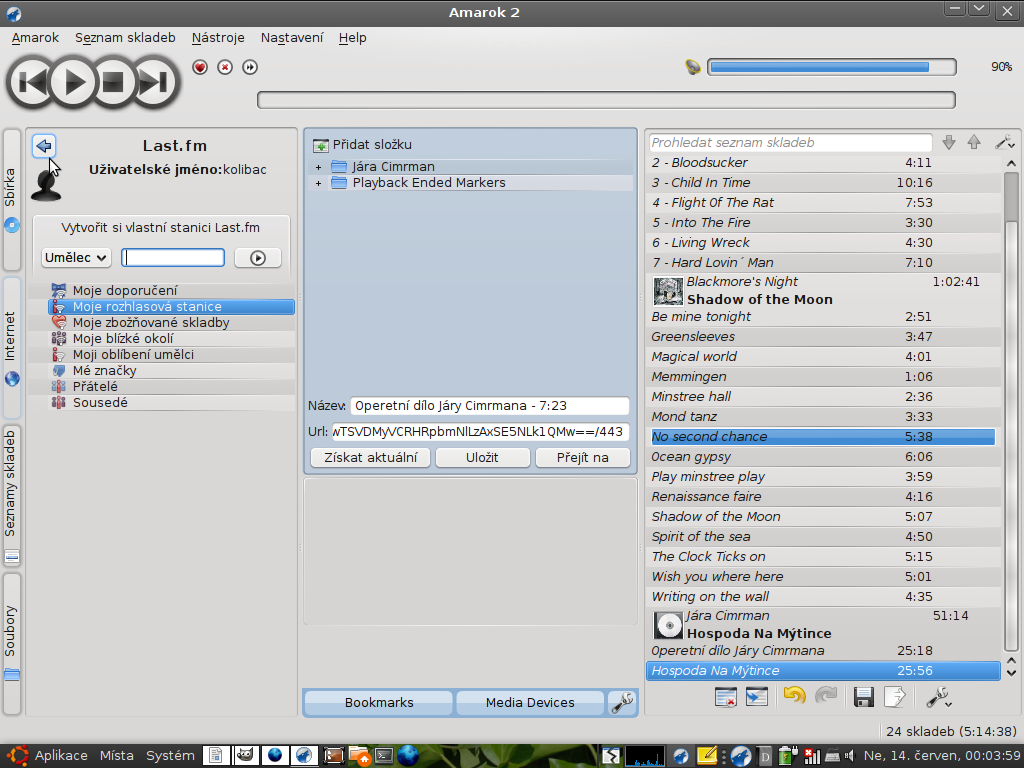Select track Ocean gypsy
1024x768 pixels.
point(823,456)
